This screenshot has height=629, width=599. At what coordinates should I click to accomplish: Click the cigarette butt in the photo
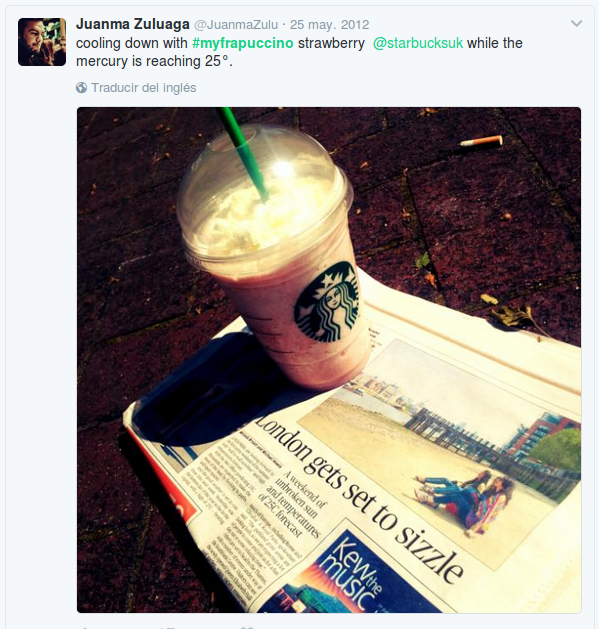pyautogui.click(x=481, y=141)
